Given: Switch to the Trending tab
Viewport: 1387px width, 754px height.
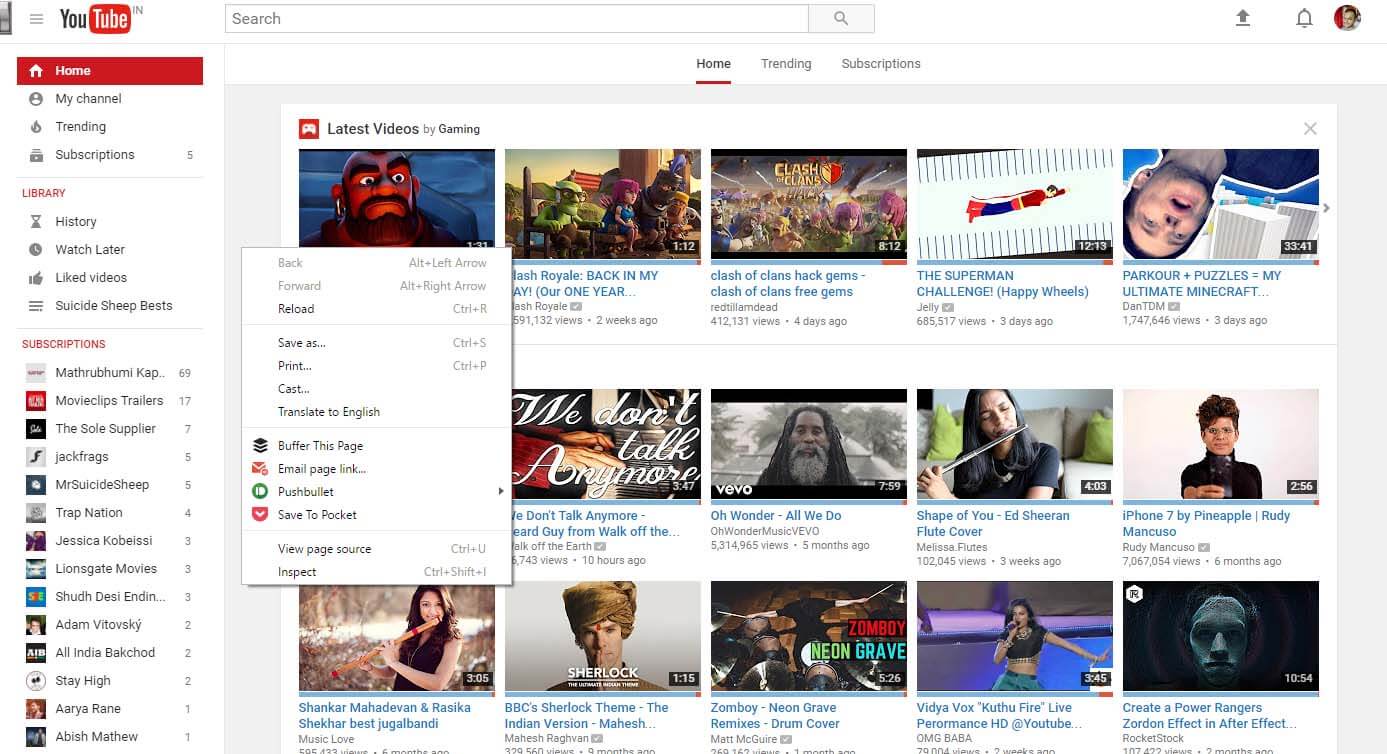Looking at the screenshot, I should [786, 64].
